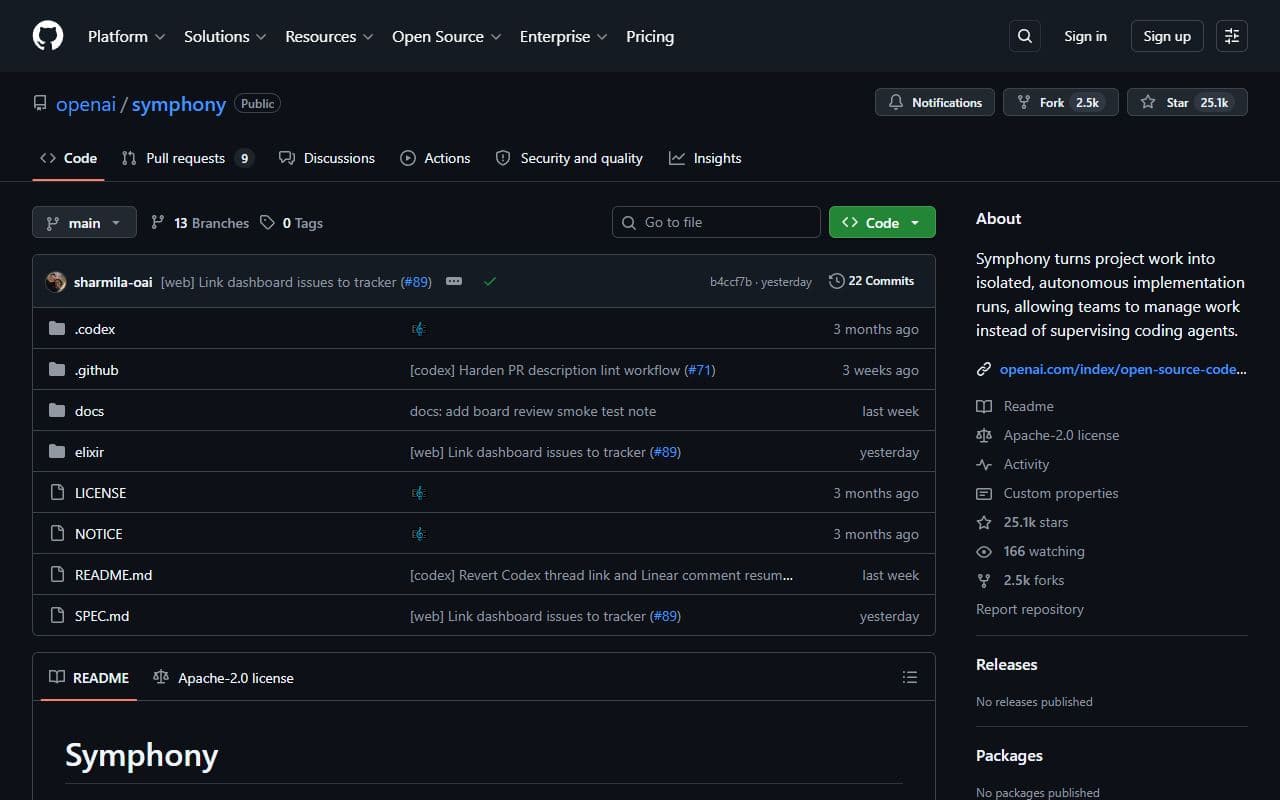Click the fork icon beside 2.5k forks
The image size is (1280, 800).
click(984, 580)
